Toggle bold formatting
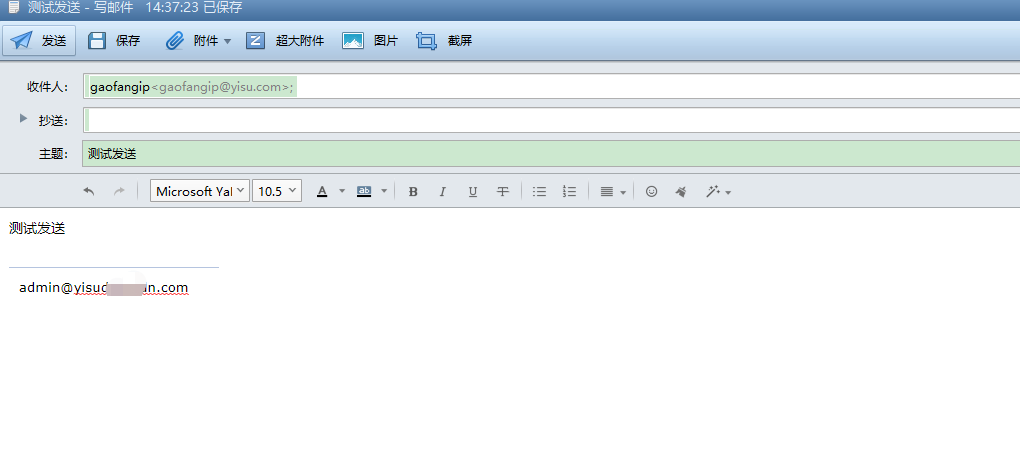1020x452 pixels. point(413,191)
